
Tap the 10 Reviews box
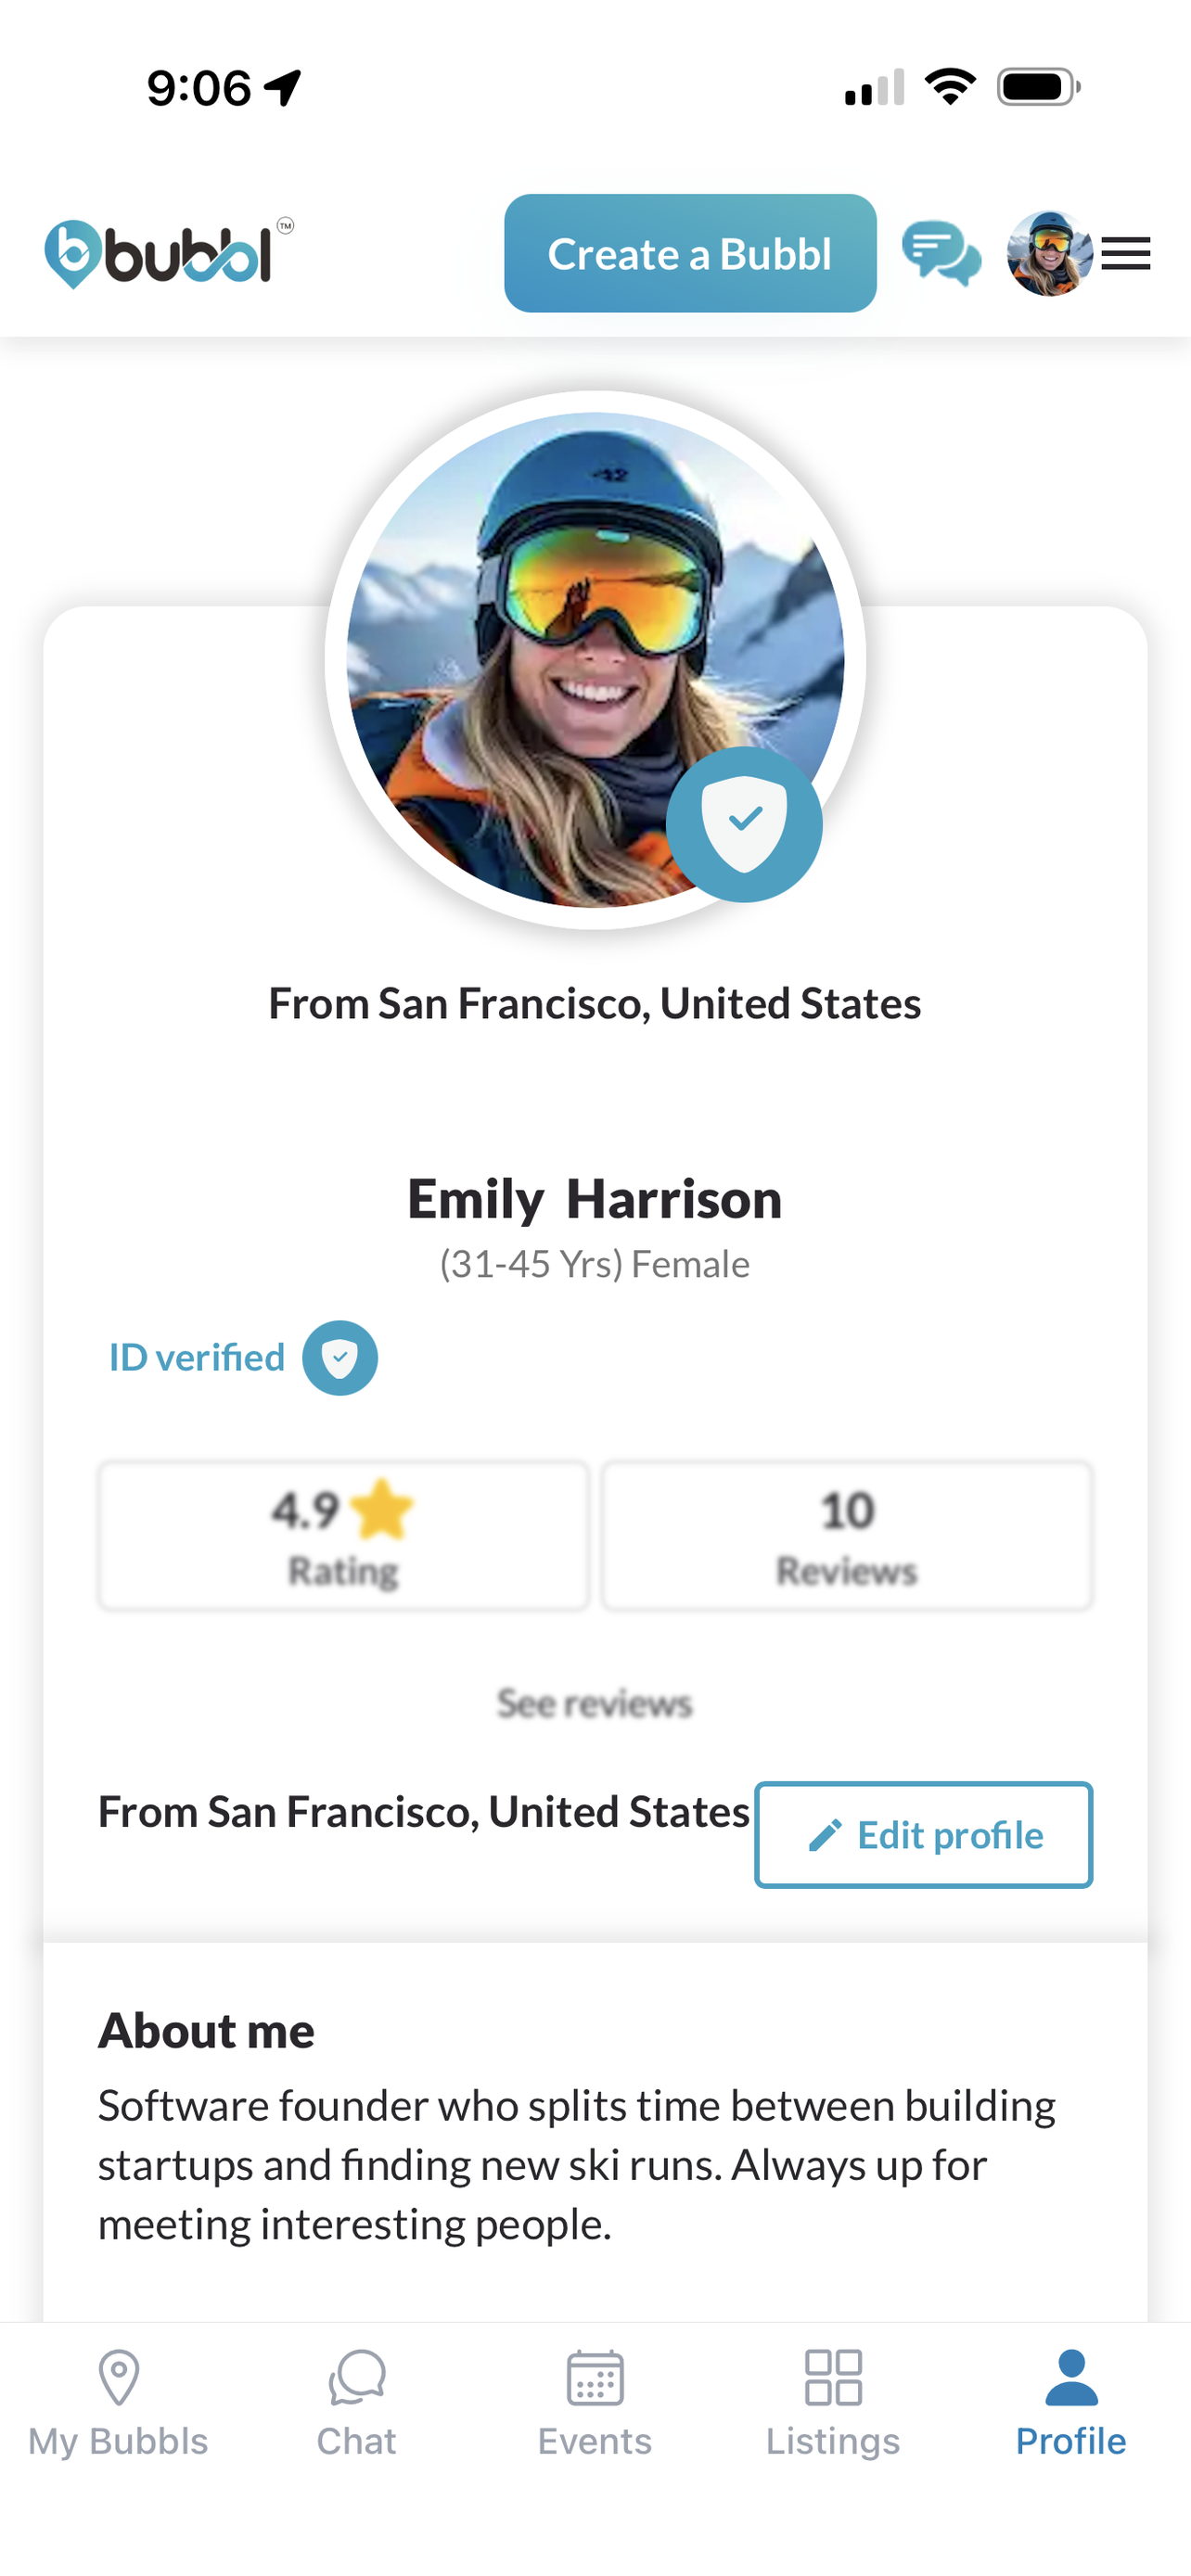pos(847,1536)
